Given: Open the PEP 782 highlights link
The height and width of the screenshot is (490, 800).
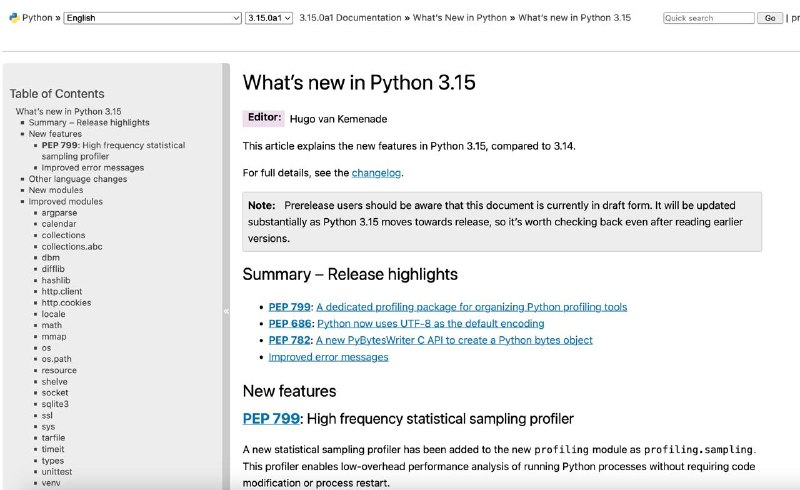Looking at the screenshot, I should point(290,340).
